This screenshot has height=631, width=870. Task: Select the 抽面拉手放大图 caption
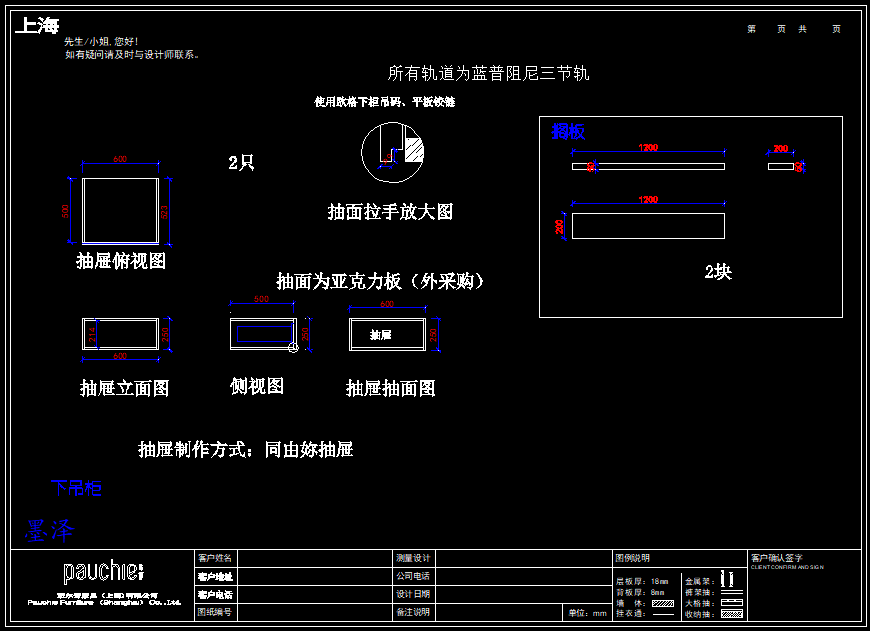pos(390,212)
